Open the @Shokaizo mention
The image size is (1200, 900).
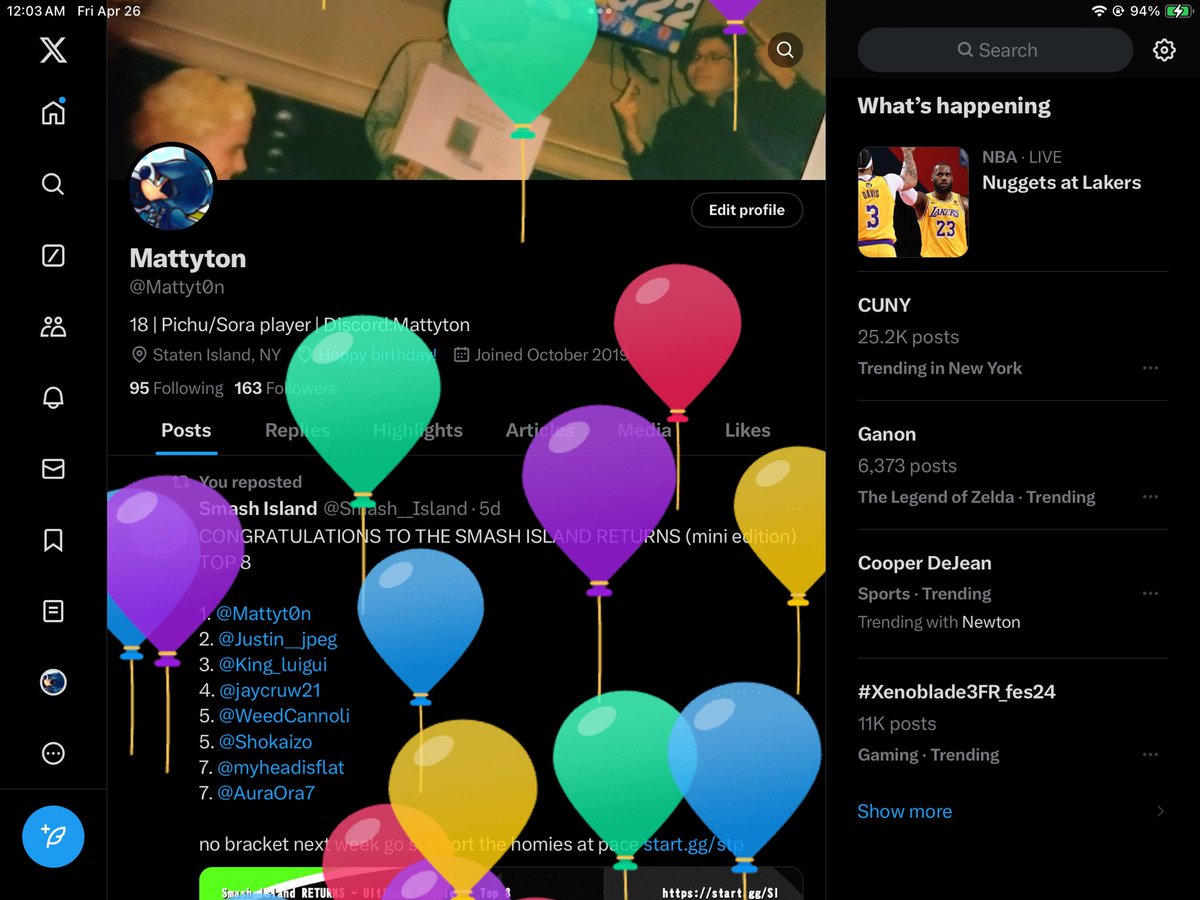(265, 742)
